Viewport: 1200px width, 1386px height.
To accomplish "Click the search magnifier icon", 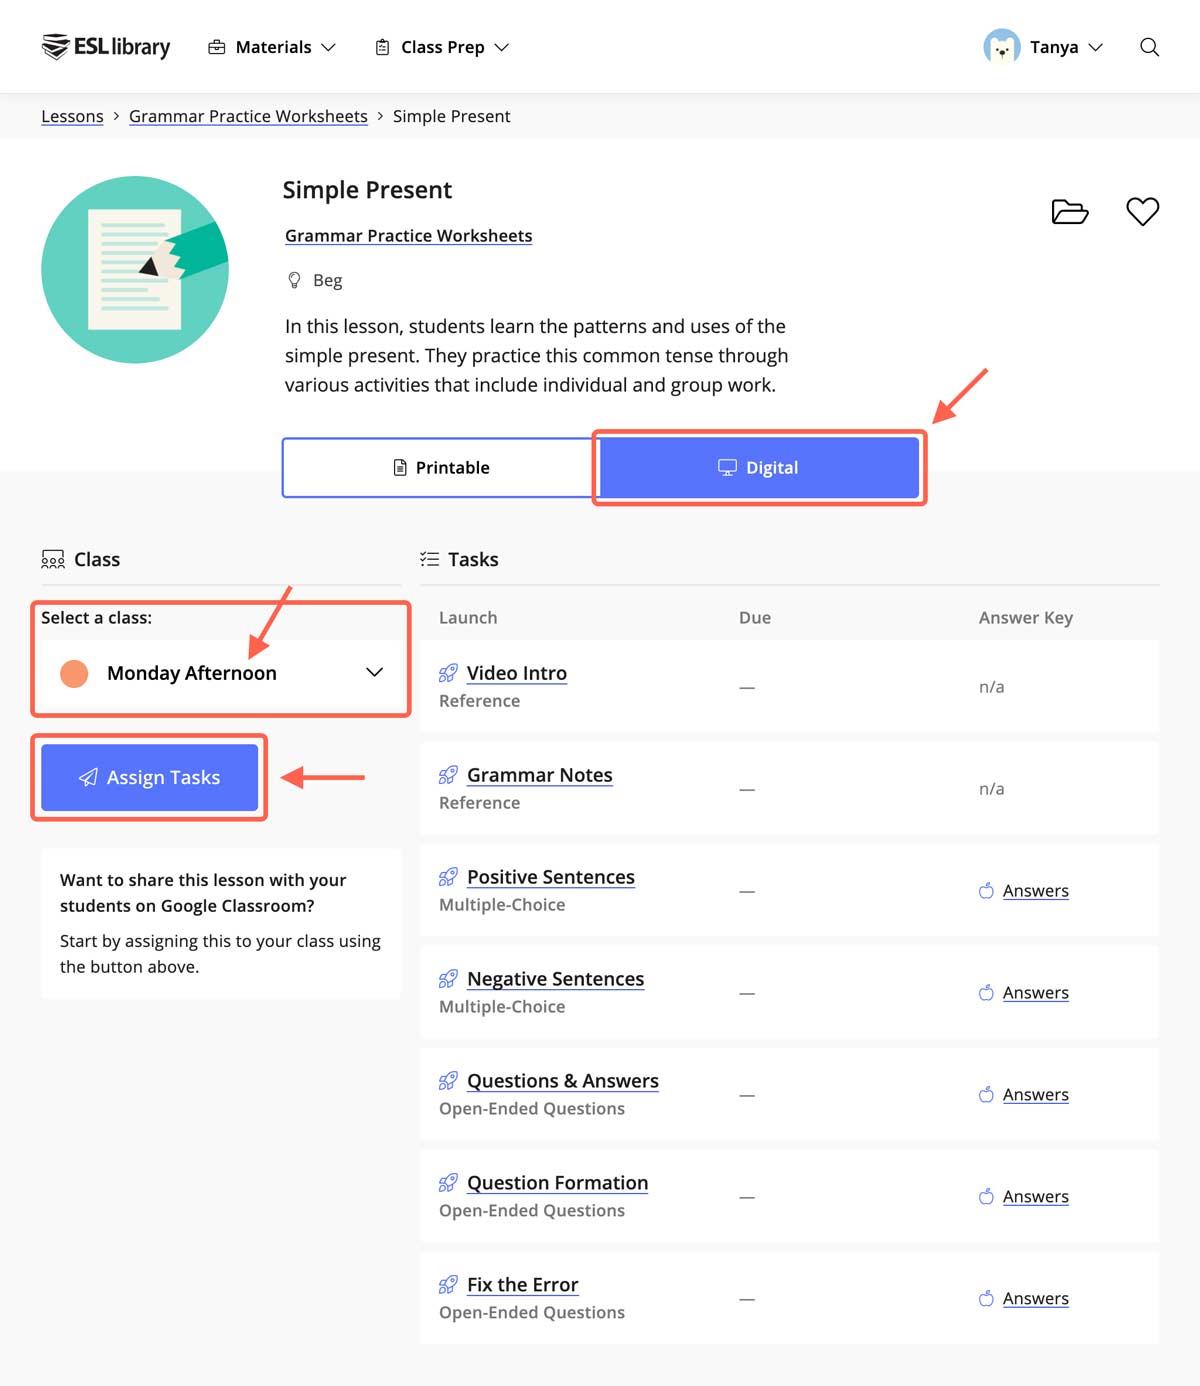I will [1150, 47].
